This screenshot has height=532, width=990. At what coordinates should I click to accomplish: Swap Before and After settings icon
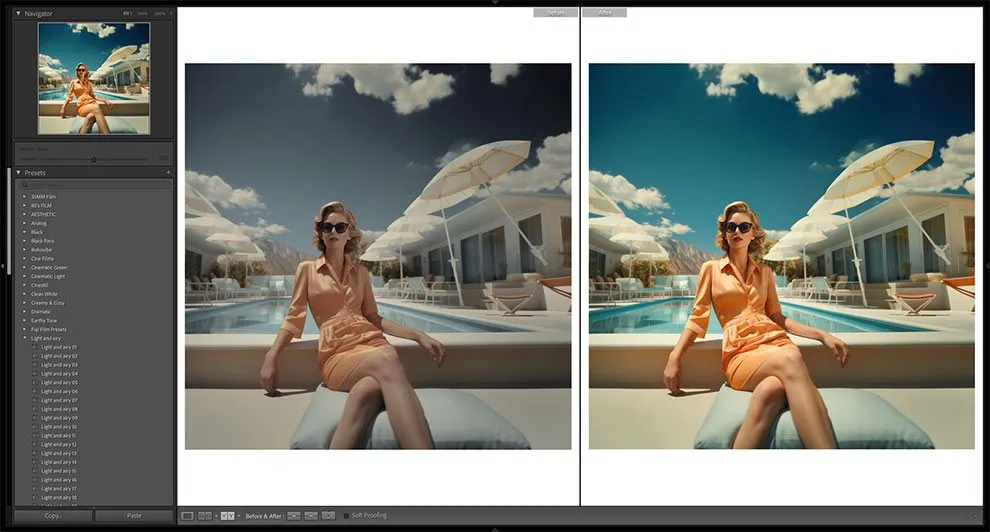tap(328, 516)
